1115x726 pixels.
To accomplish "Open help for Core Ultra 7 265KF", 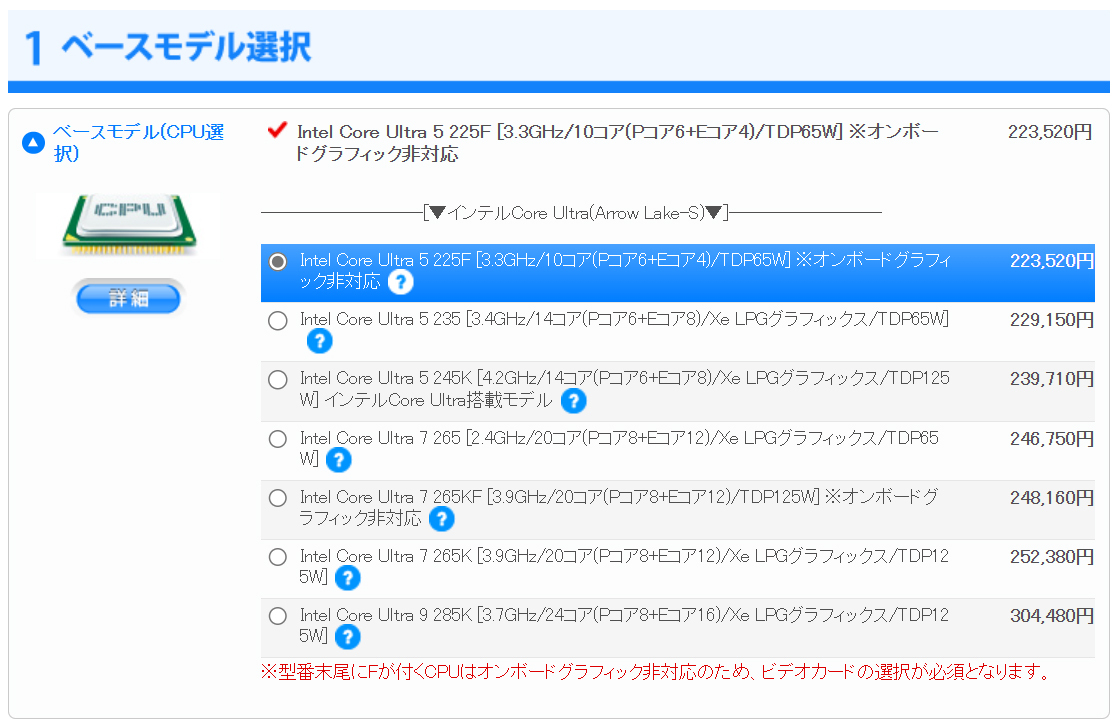I will click(442, 519).
